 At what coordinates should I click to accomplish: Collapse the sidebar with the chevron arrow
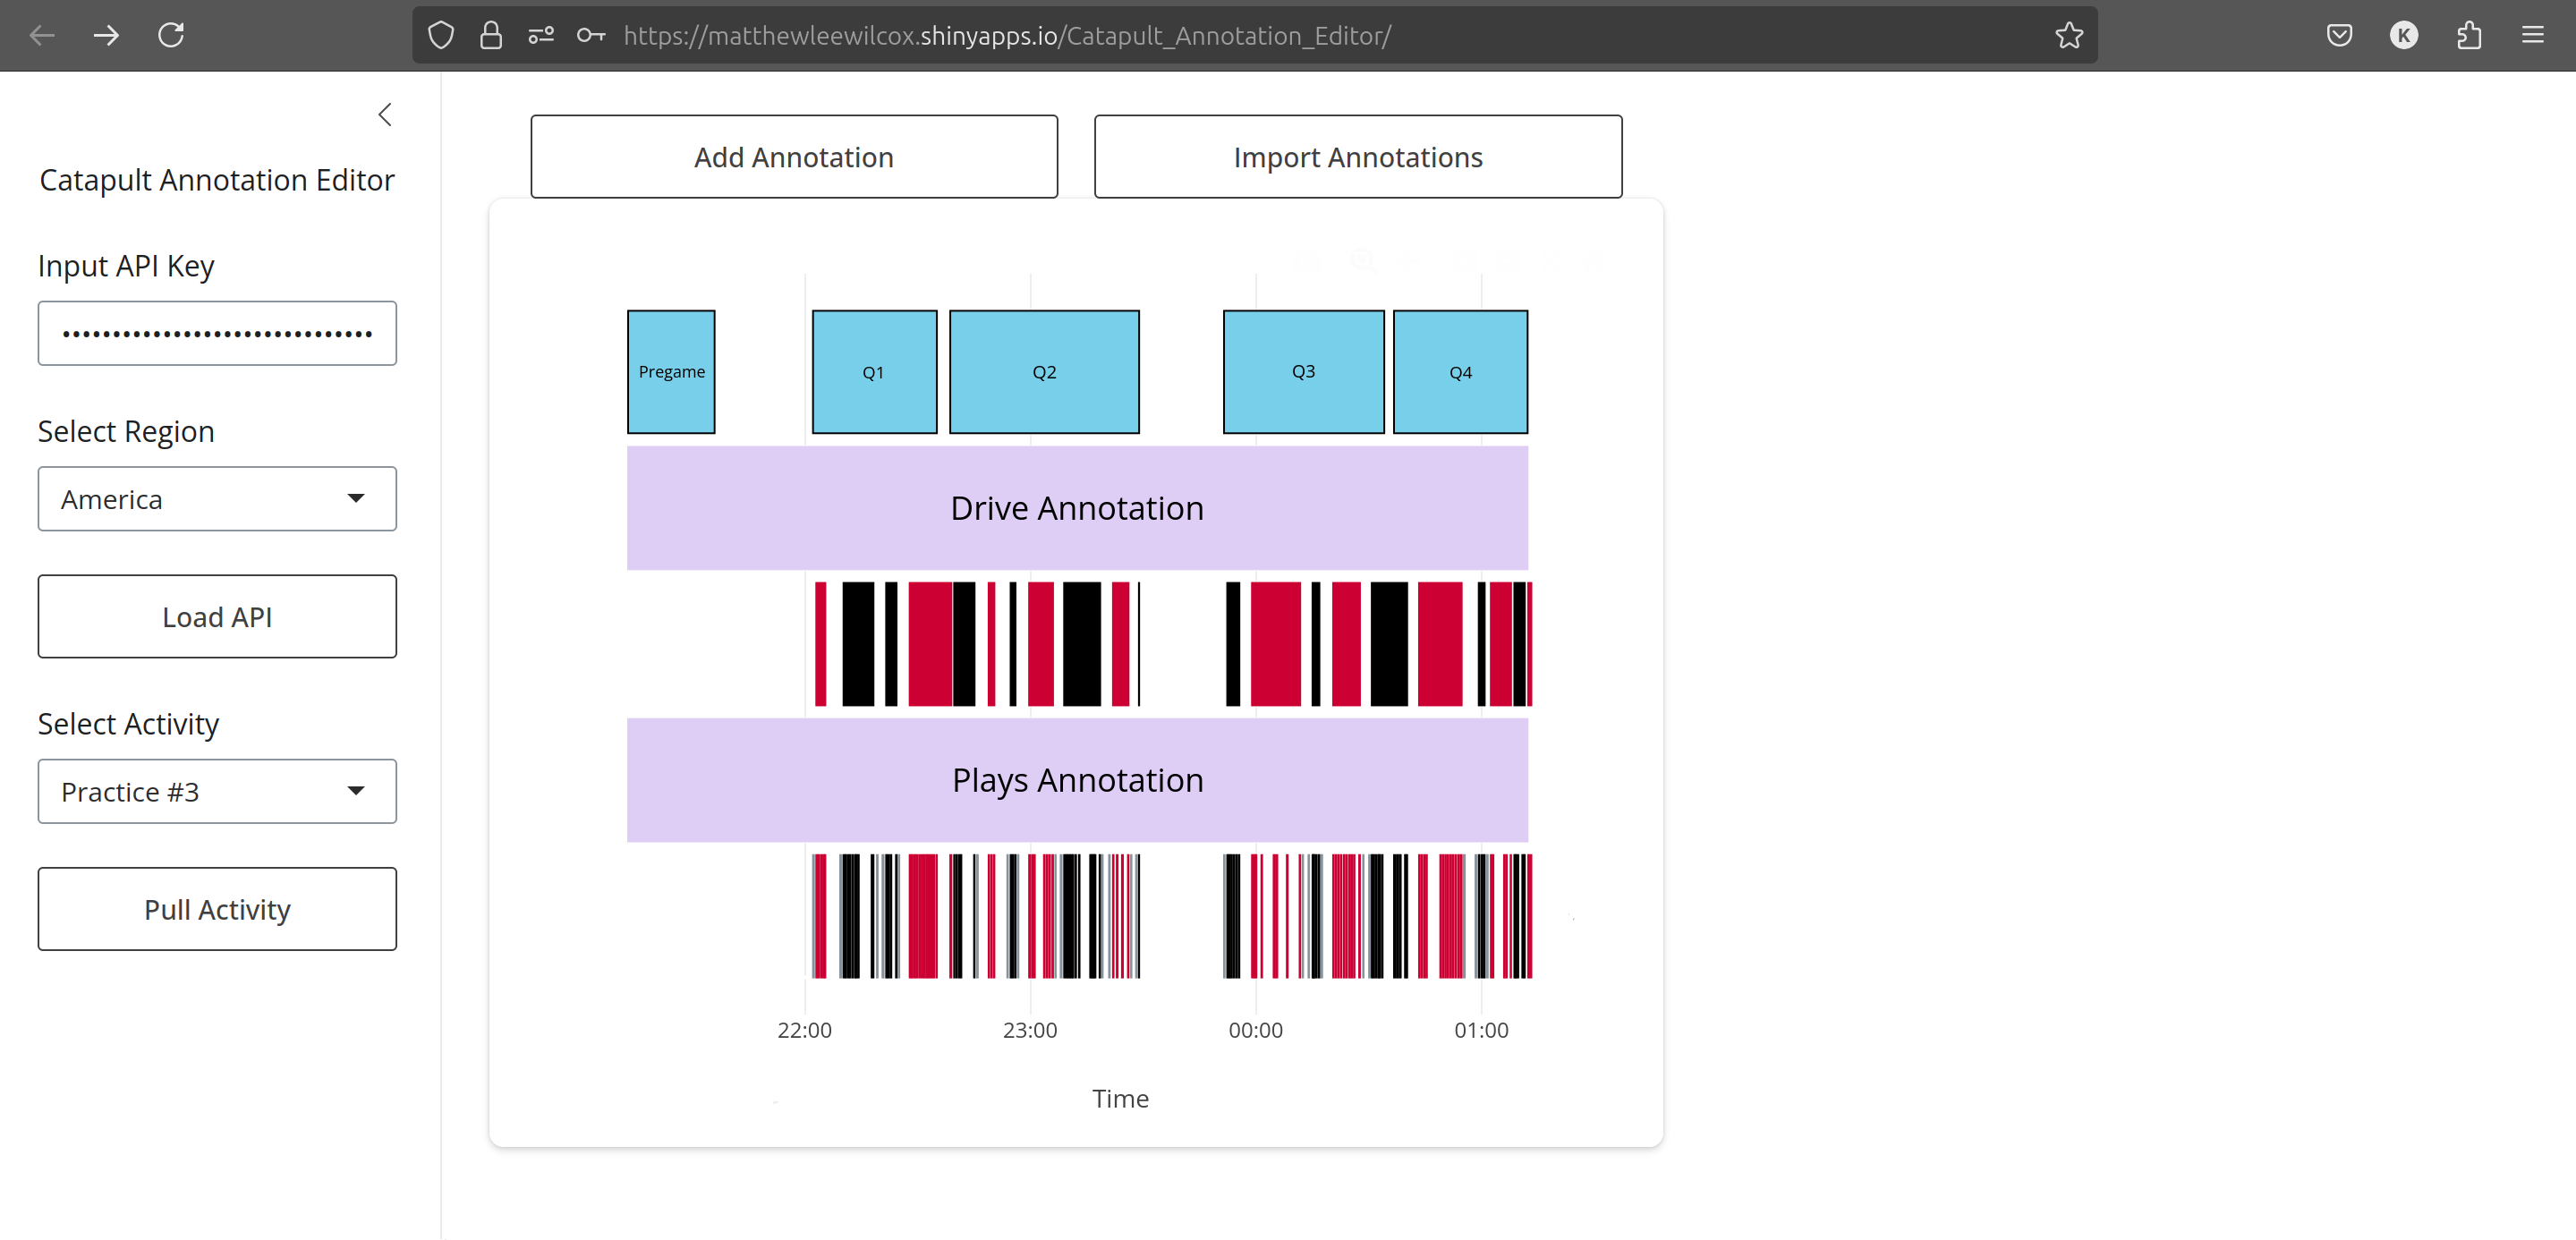pyautogui.click(x=385, y=115)
